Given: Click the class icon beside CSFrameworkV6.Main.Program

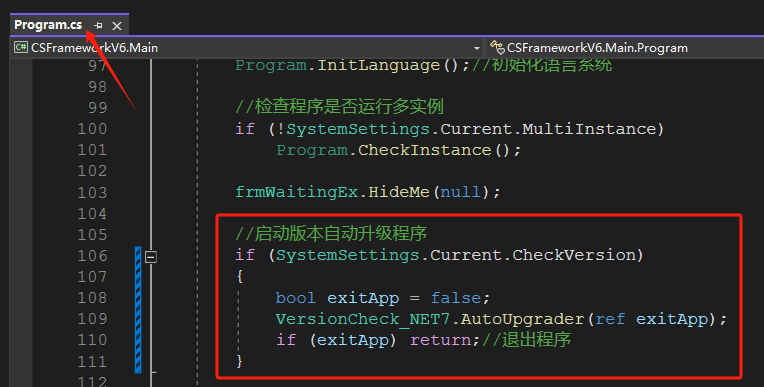Looking at the screenshot, I should pos(497,47).
